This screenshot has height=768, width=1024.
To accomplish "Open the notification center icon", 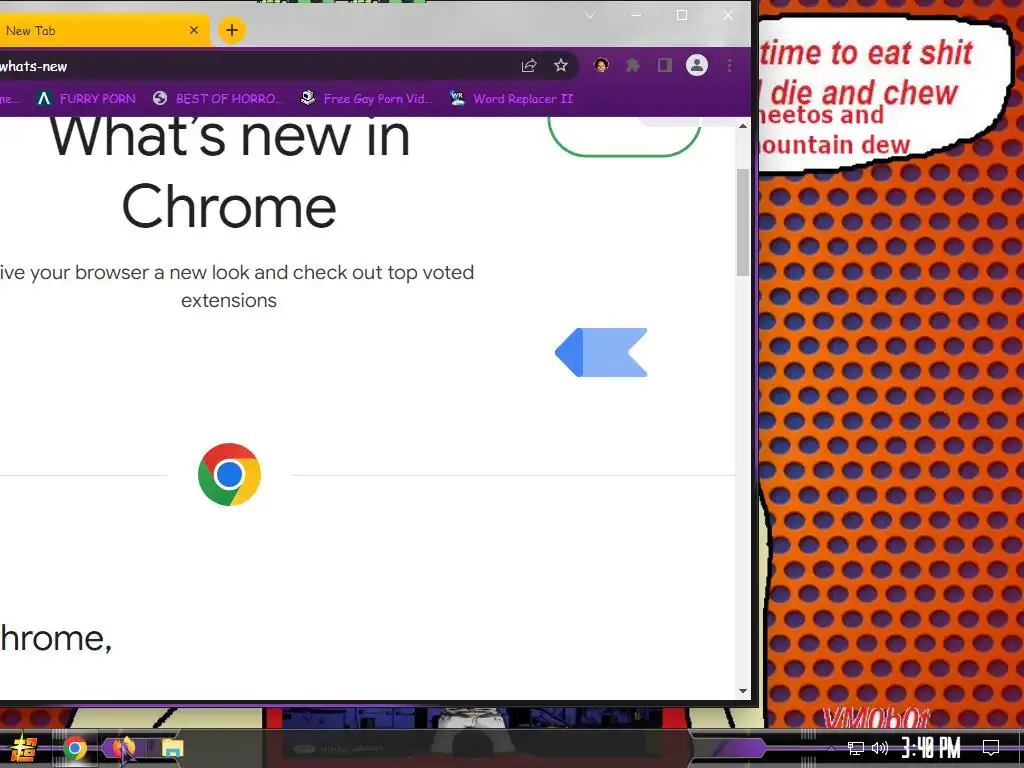I will (x=991, y=748).
